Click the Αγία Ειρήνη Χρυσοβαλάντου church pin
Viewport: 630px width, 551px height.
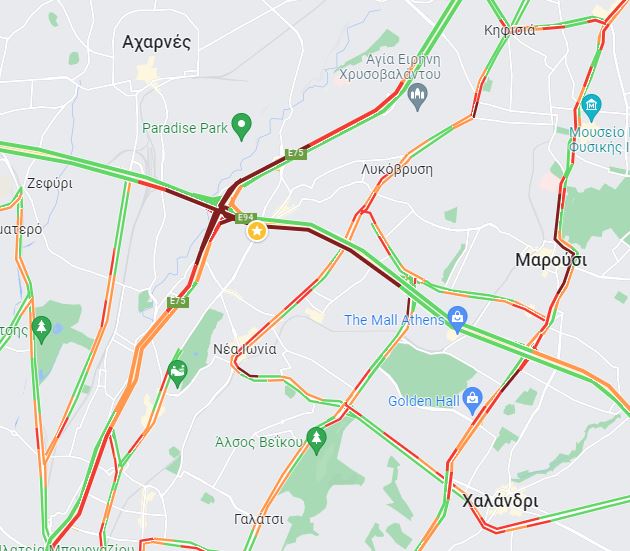click(x=417, y=96)
